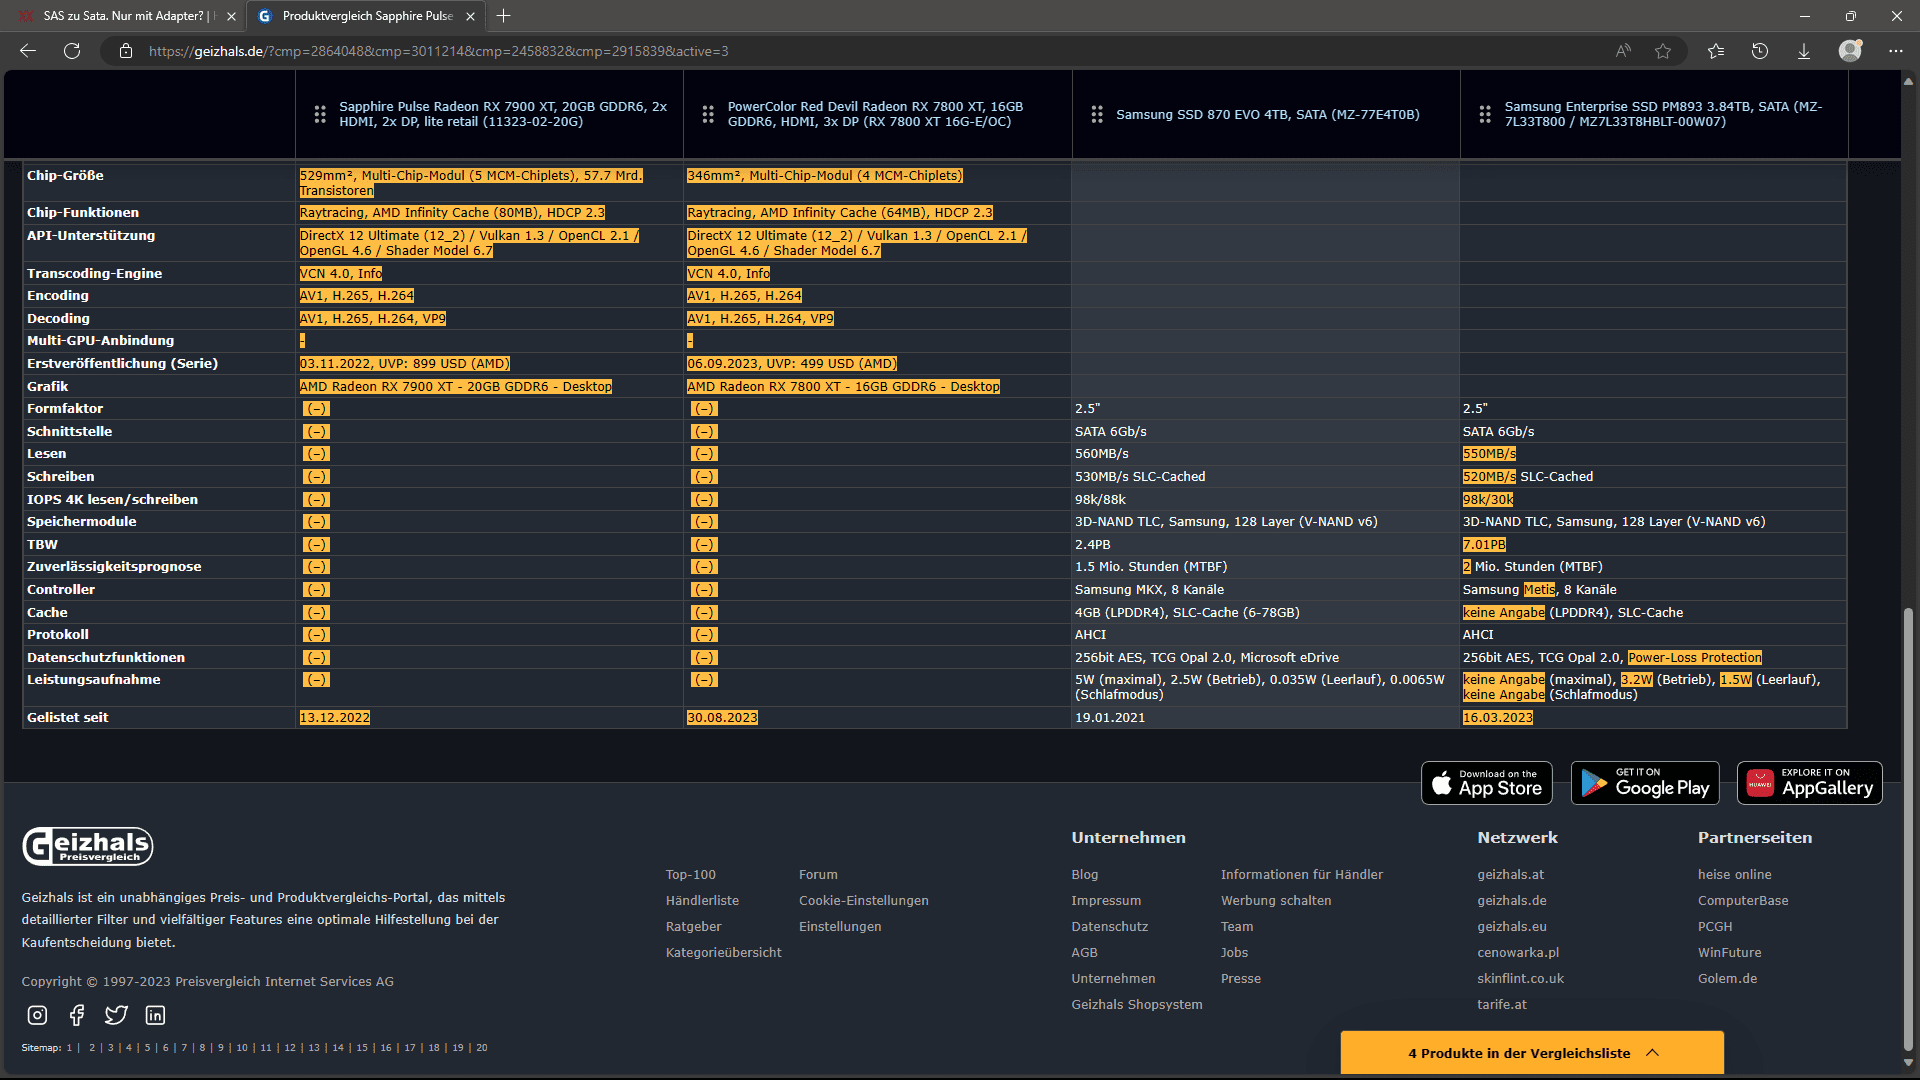Open browser downloads icon
Viewport: 1920px width, 1080px height.
[1804, 51]
